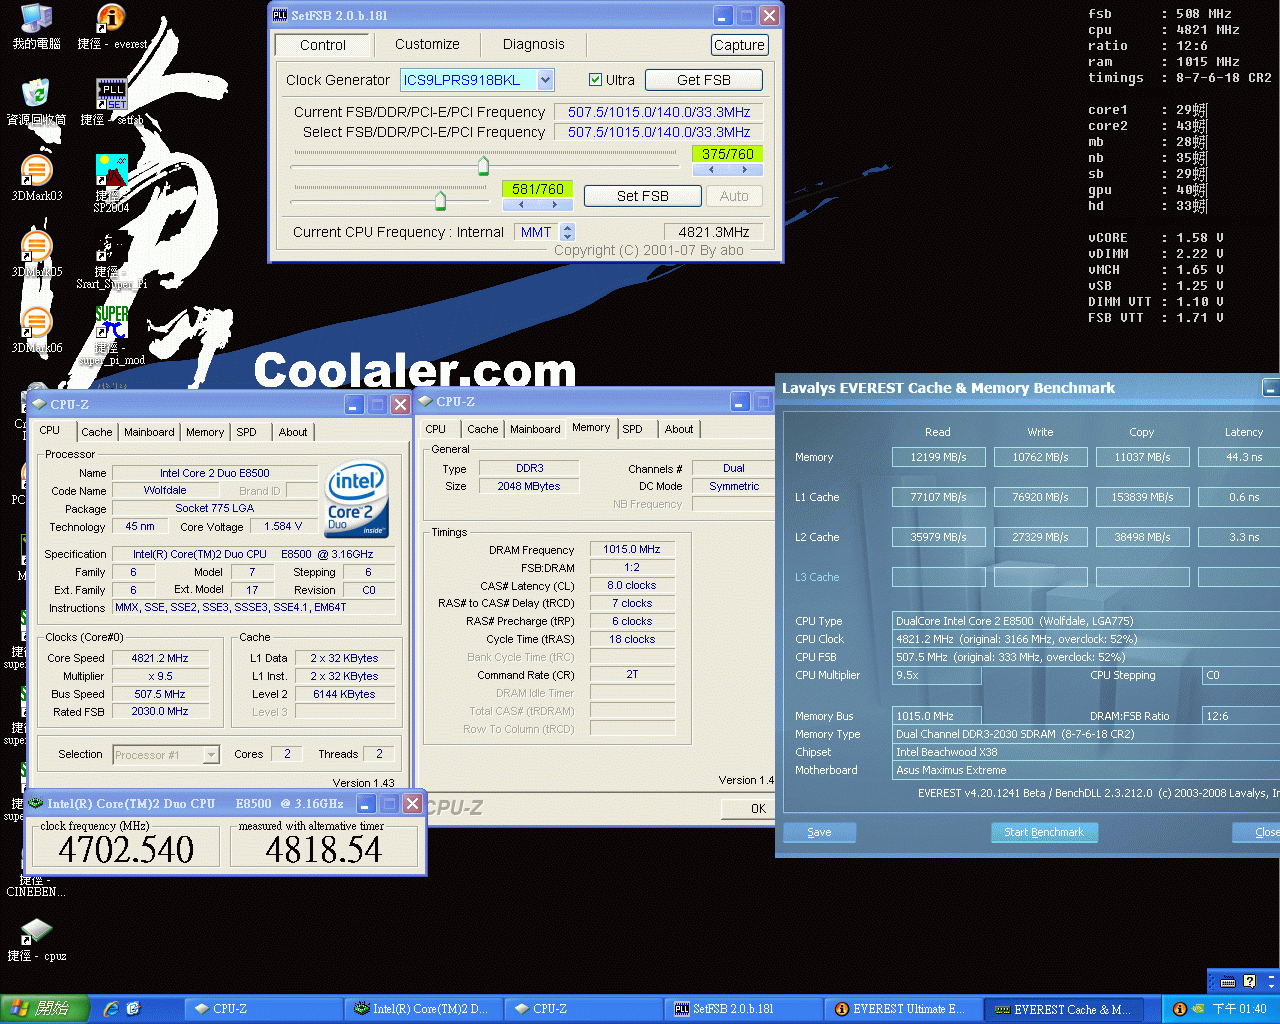Click the green tray icon beside the clock
Image resolution: width=1280 pixels, height=1024 pixels.
click(1198, 1009)
